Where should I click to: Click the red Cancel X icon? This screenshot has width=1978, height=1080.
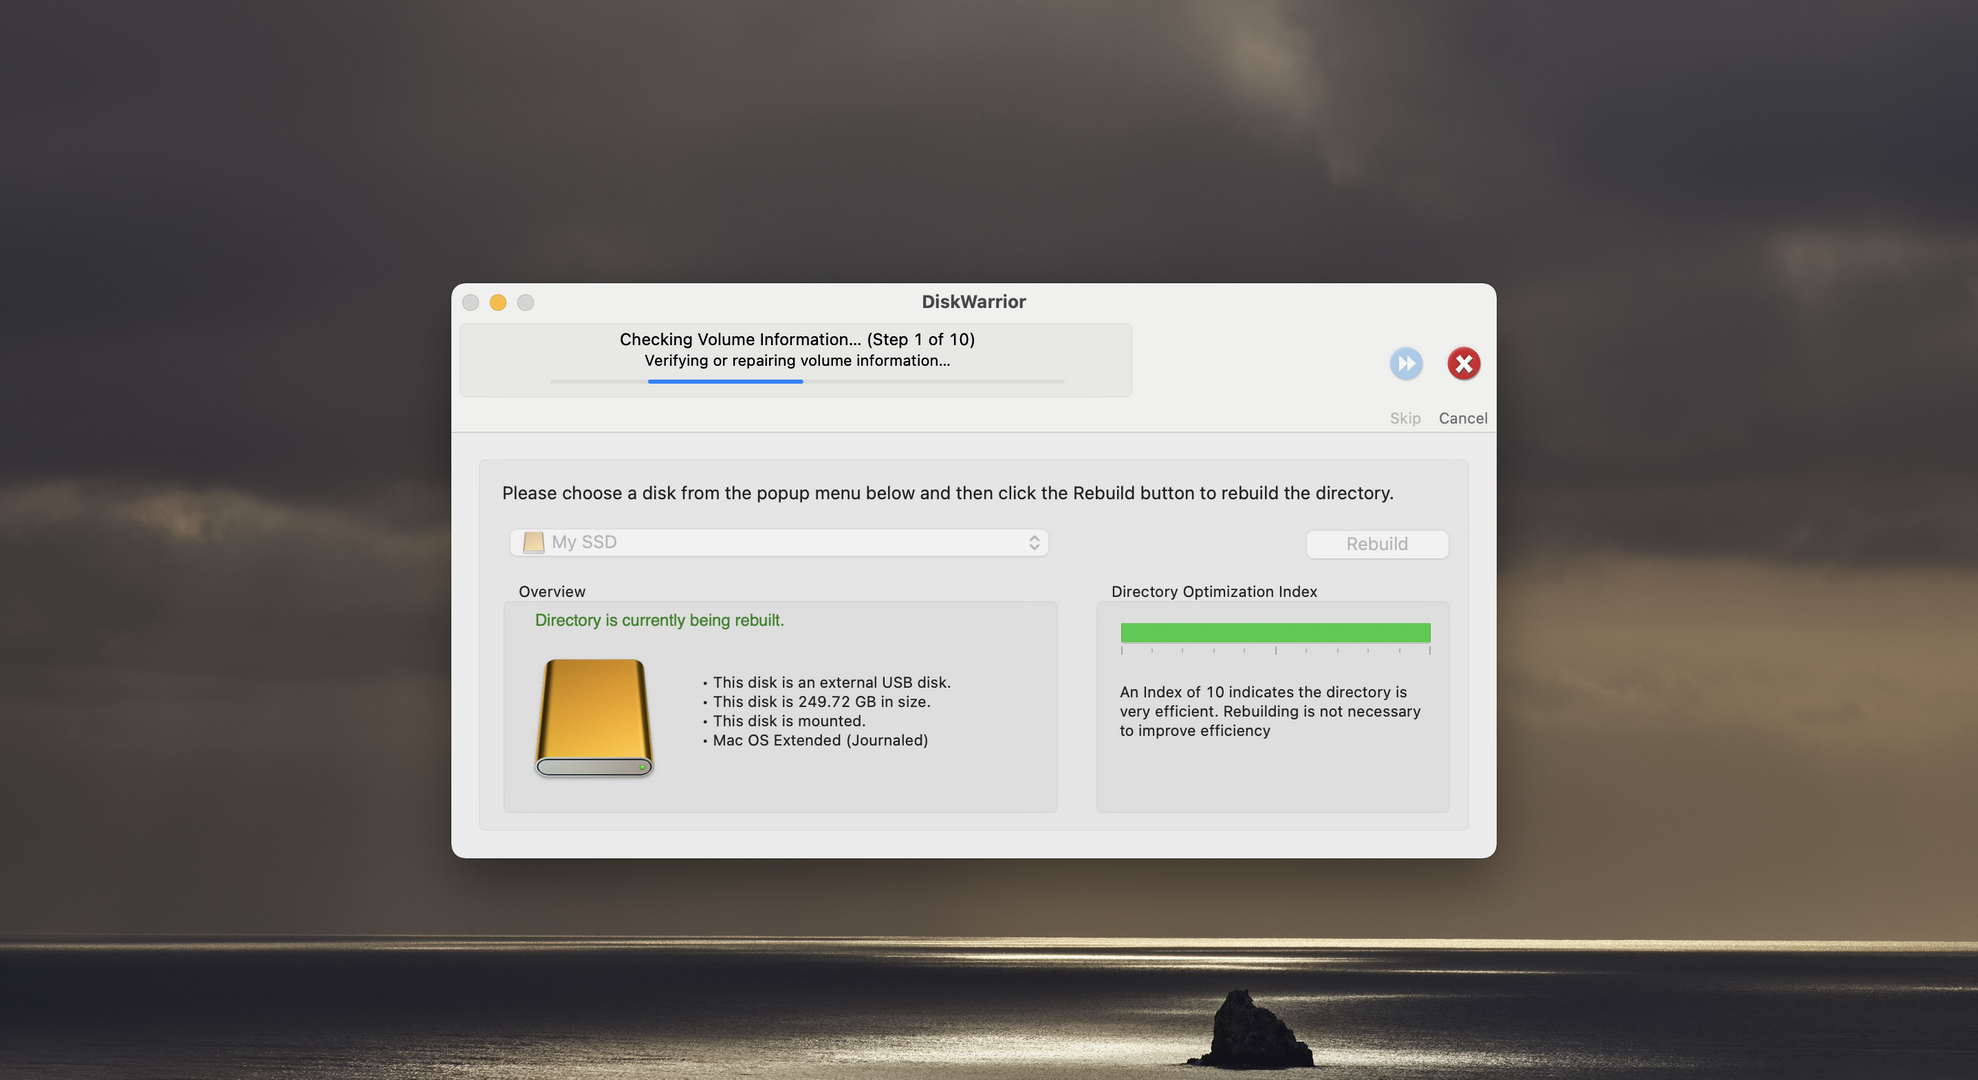click(x=1463, y=363)
